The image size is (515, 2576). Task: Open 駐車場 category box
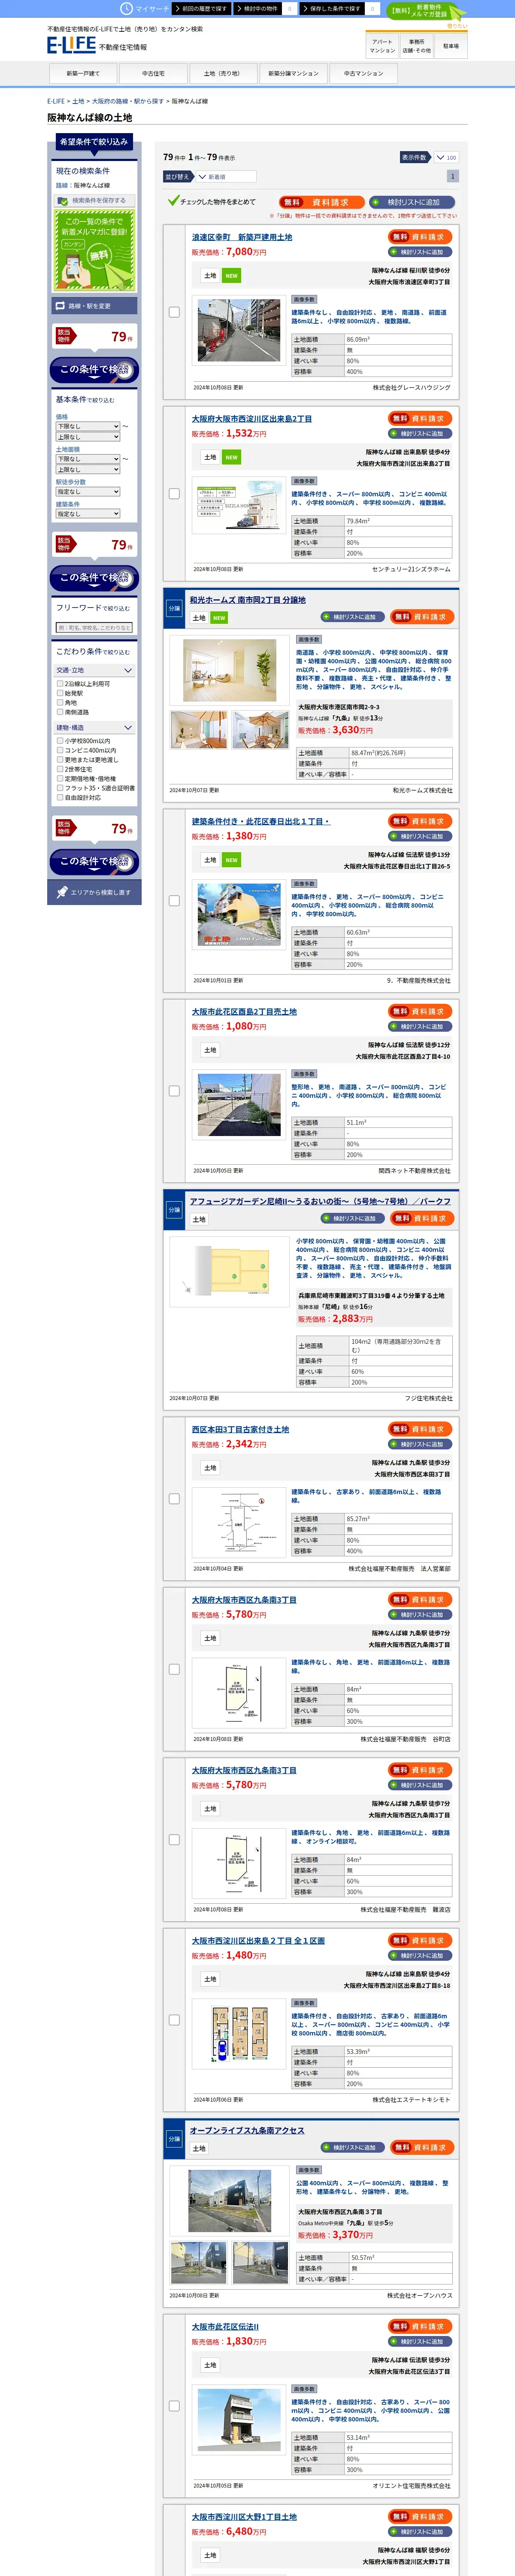click(451, 46)
